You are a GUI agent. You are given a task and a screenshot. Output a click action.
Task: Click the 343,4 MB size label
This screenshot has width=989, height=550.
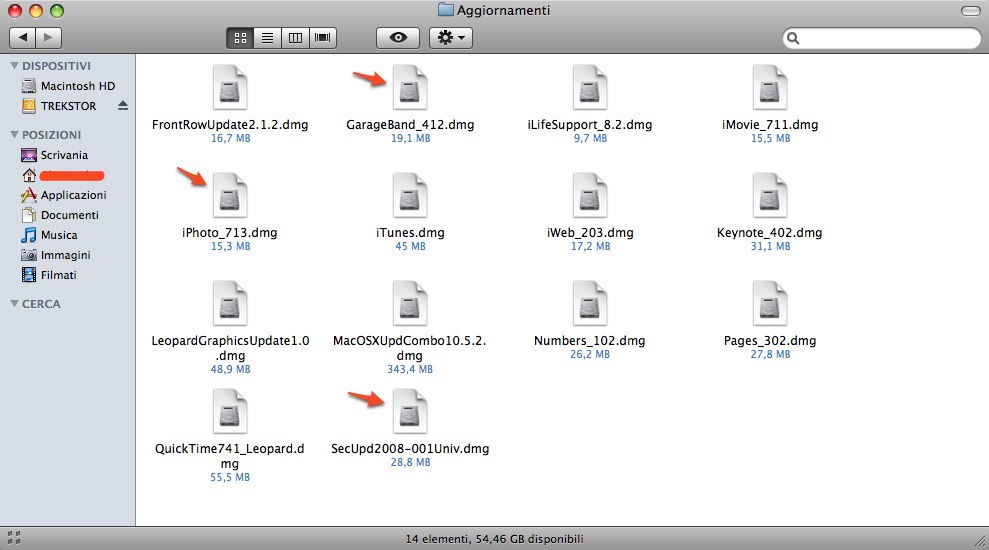410,369
